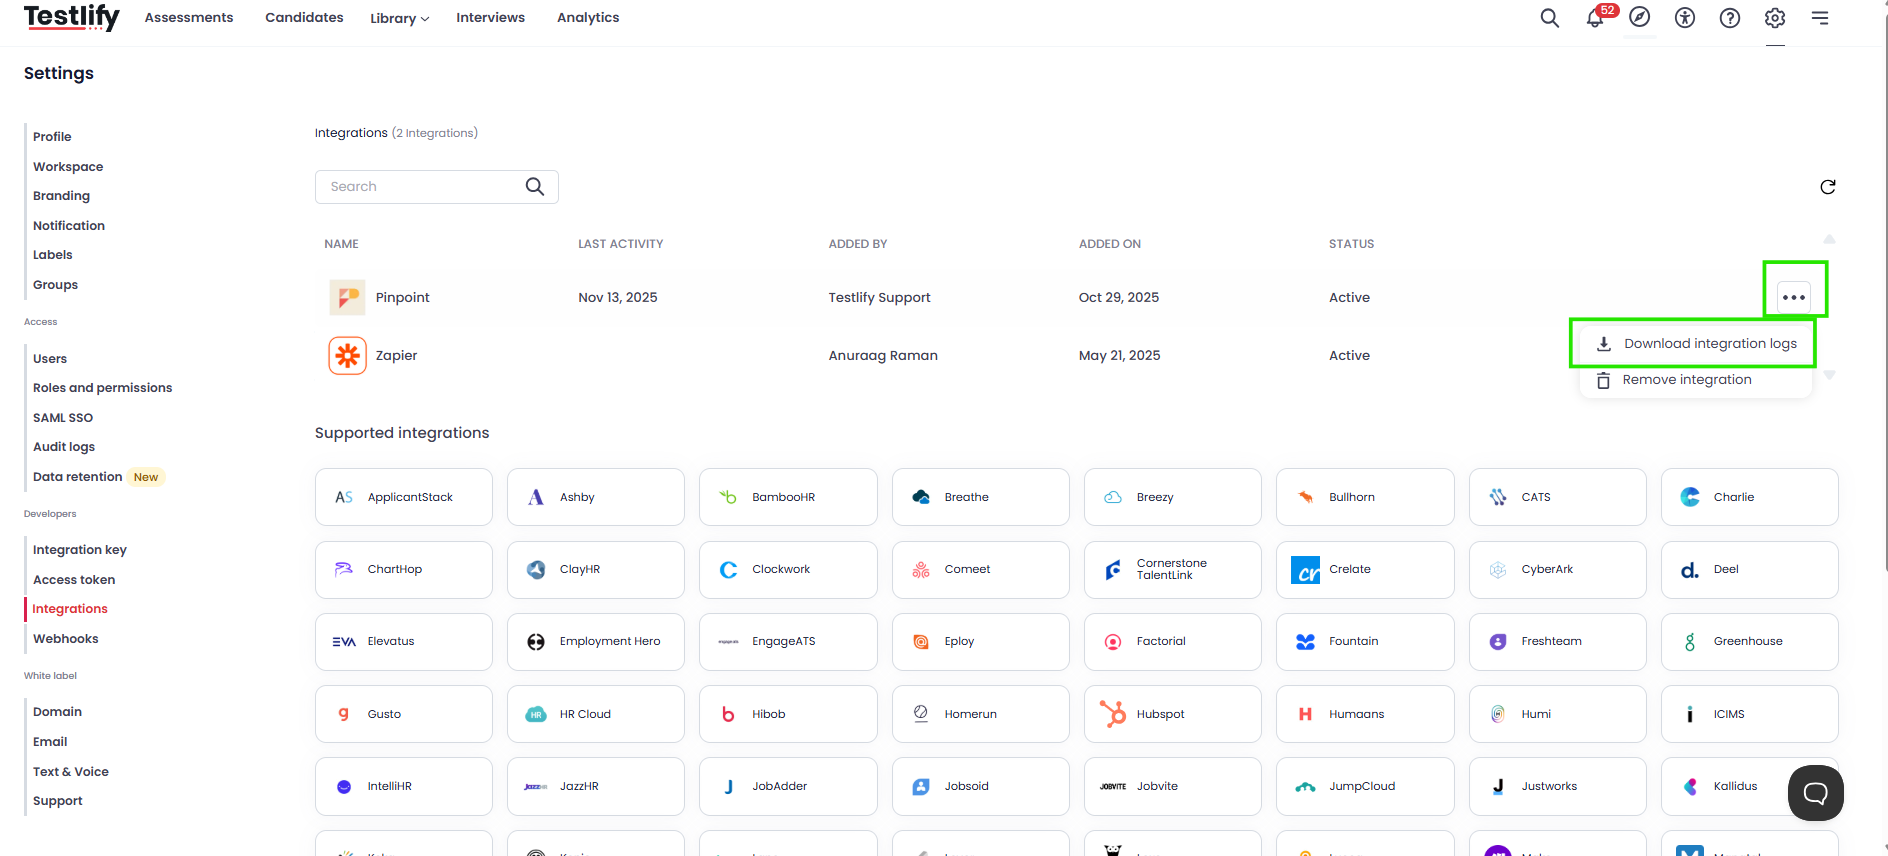This screenshot has width=1888, height=856.
Task: Open Data retention settings
Action: click(77, 477)
